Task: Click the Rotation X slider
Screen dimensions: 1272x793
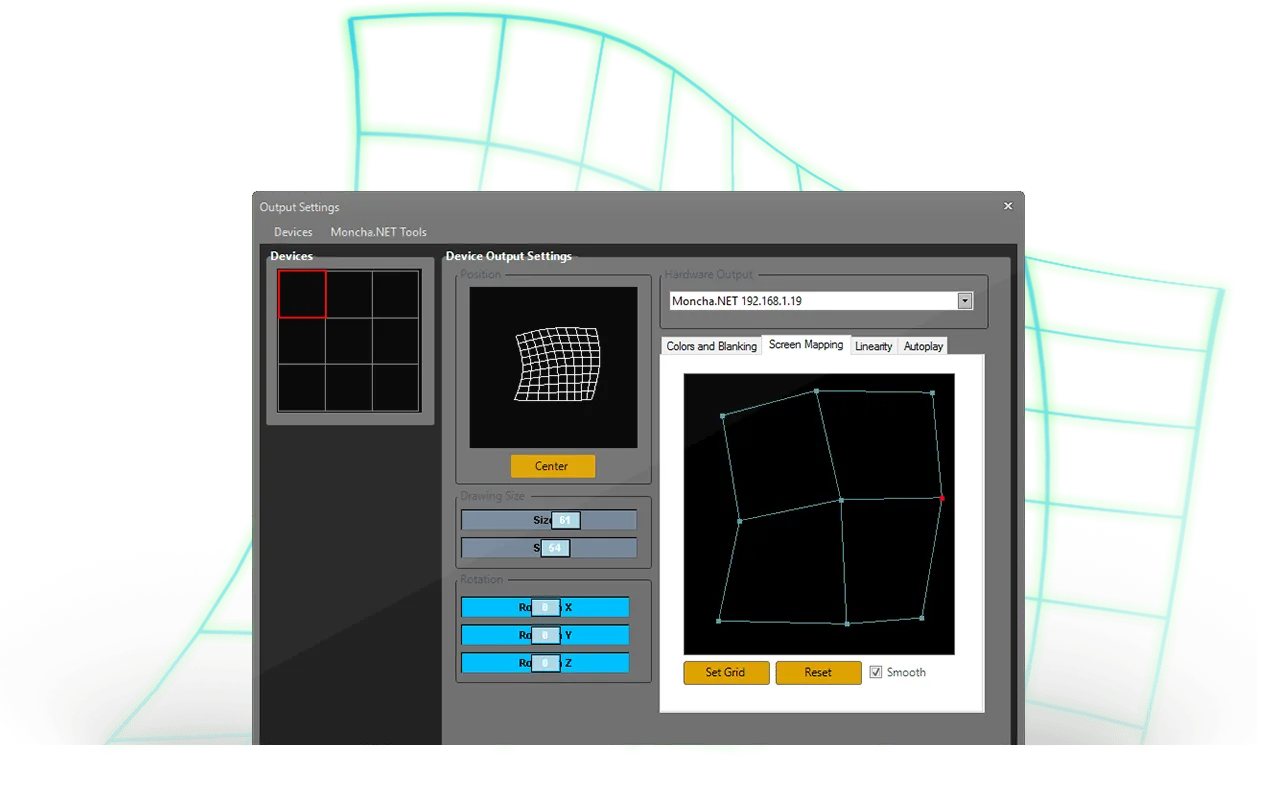Action: point(545,607)
